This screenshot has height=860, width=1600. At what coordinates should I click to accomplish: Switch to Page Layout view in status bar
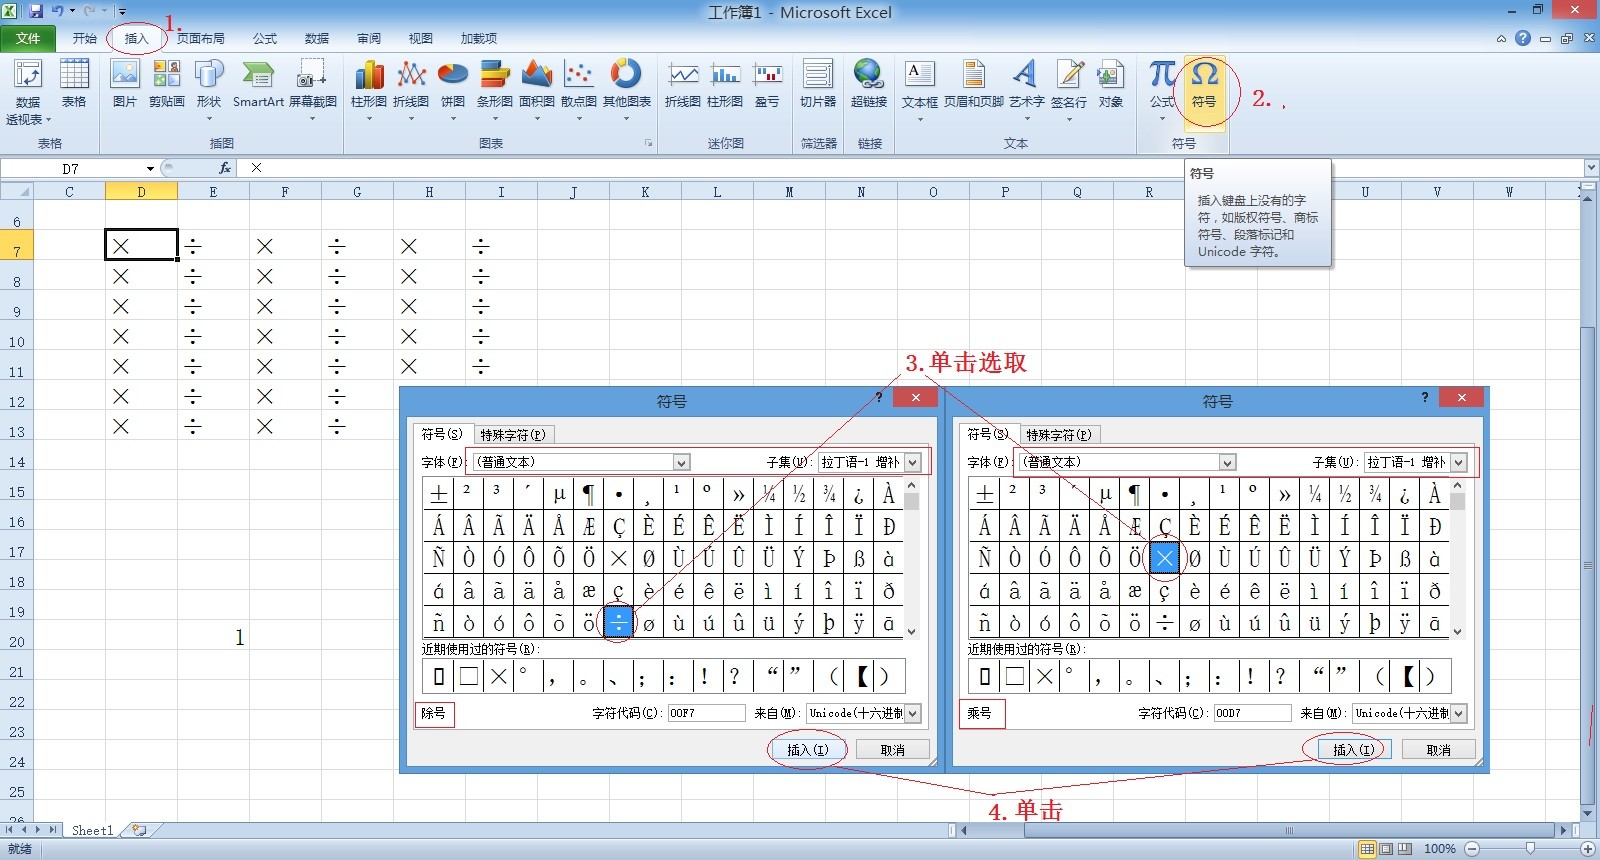click(x=1386, y=849)
